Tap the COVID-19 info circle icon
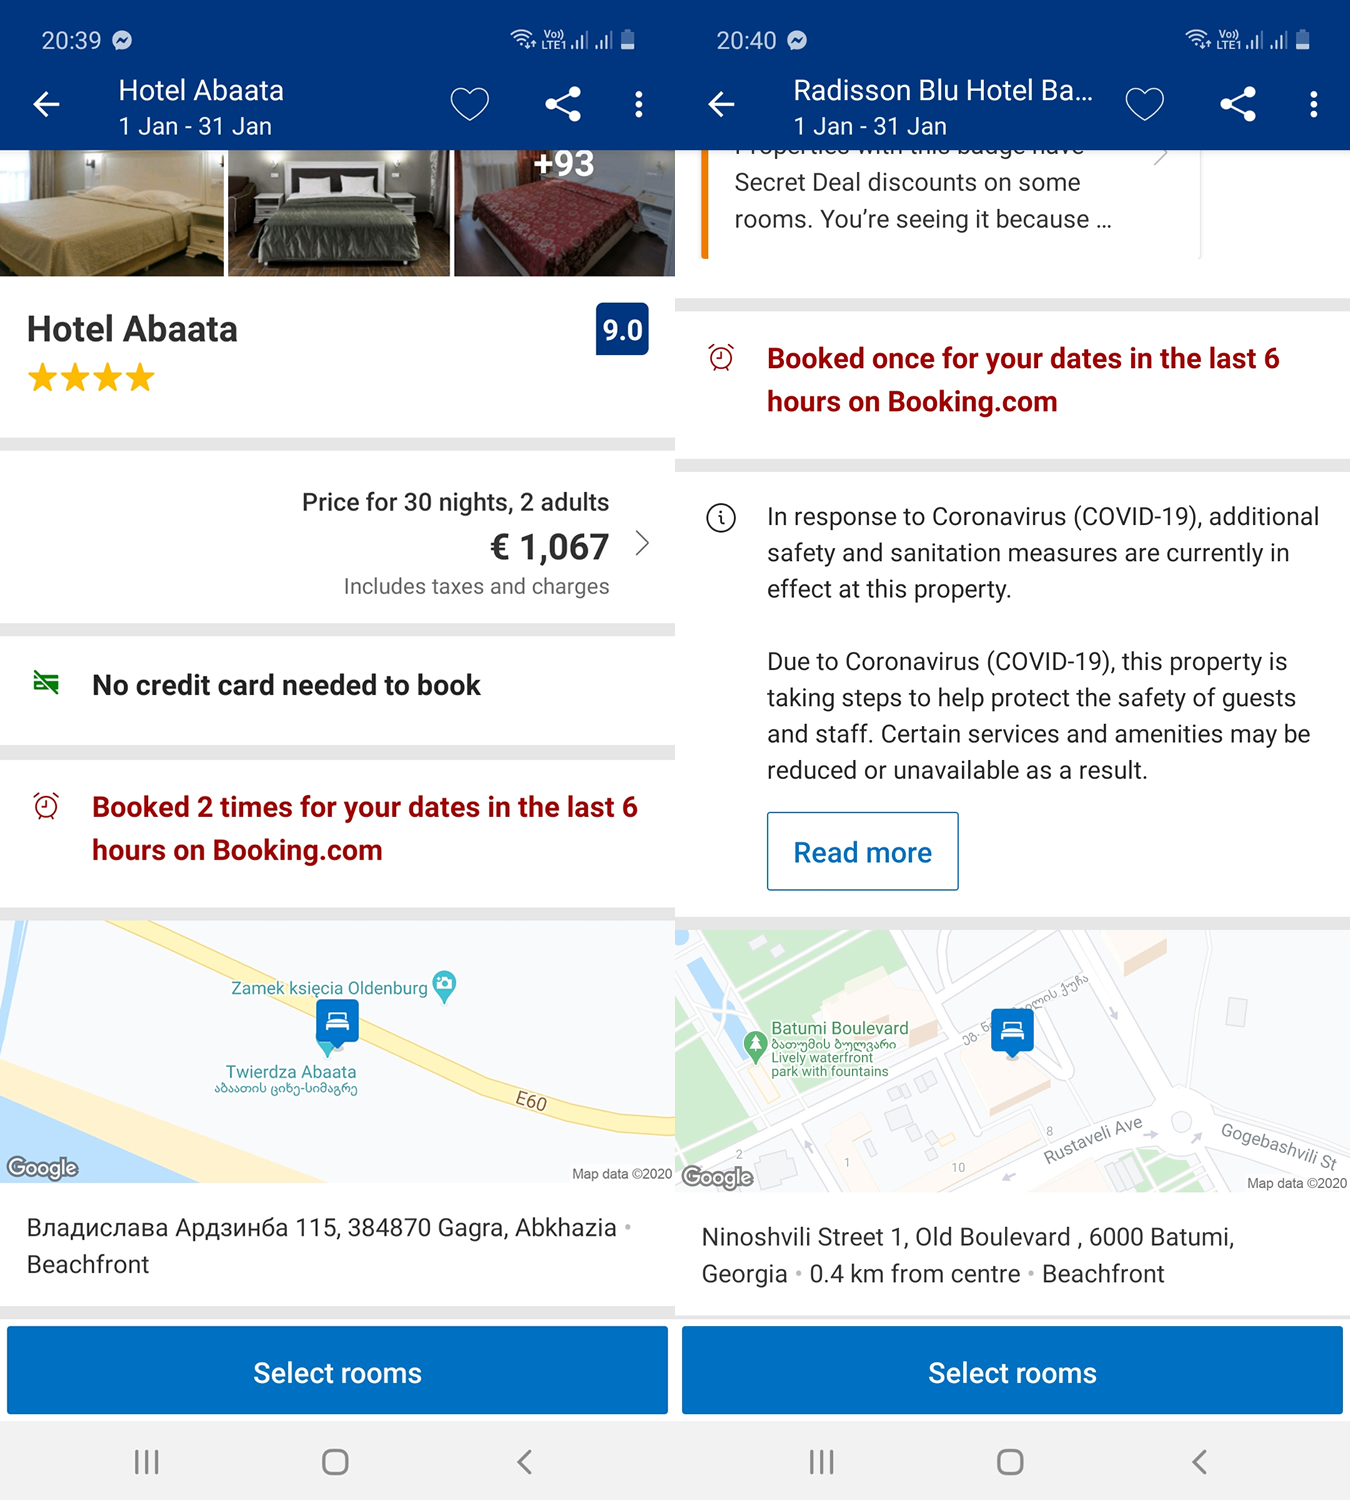1350x1500 pixels. click(x=721, y=518)
